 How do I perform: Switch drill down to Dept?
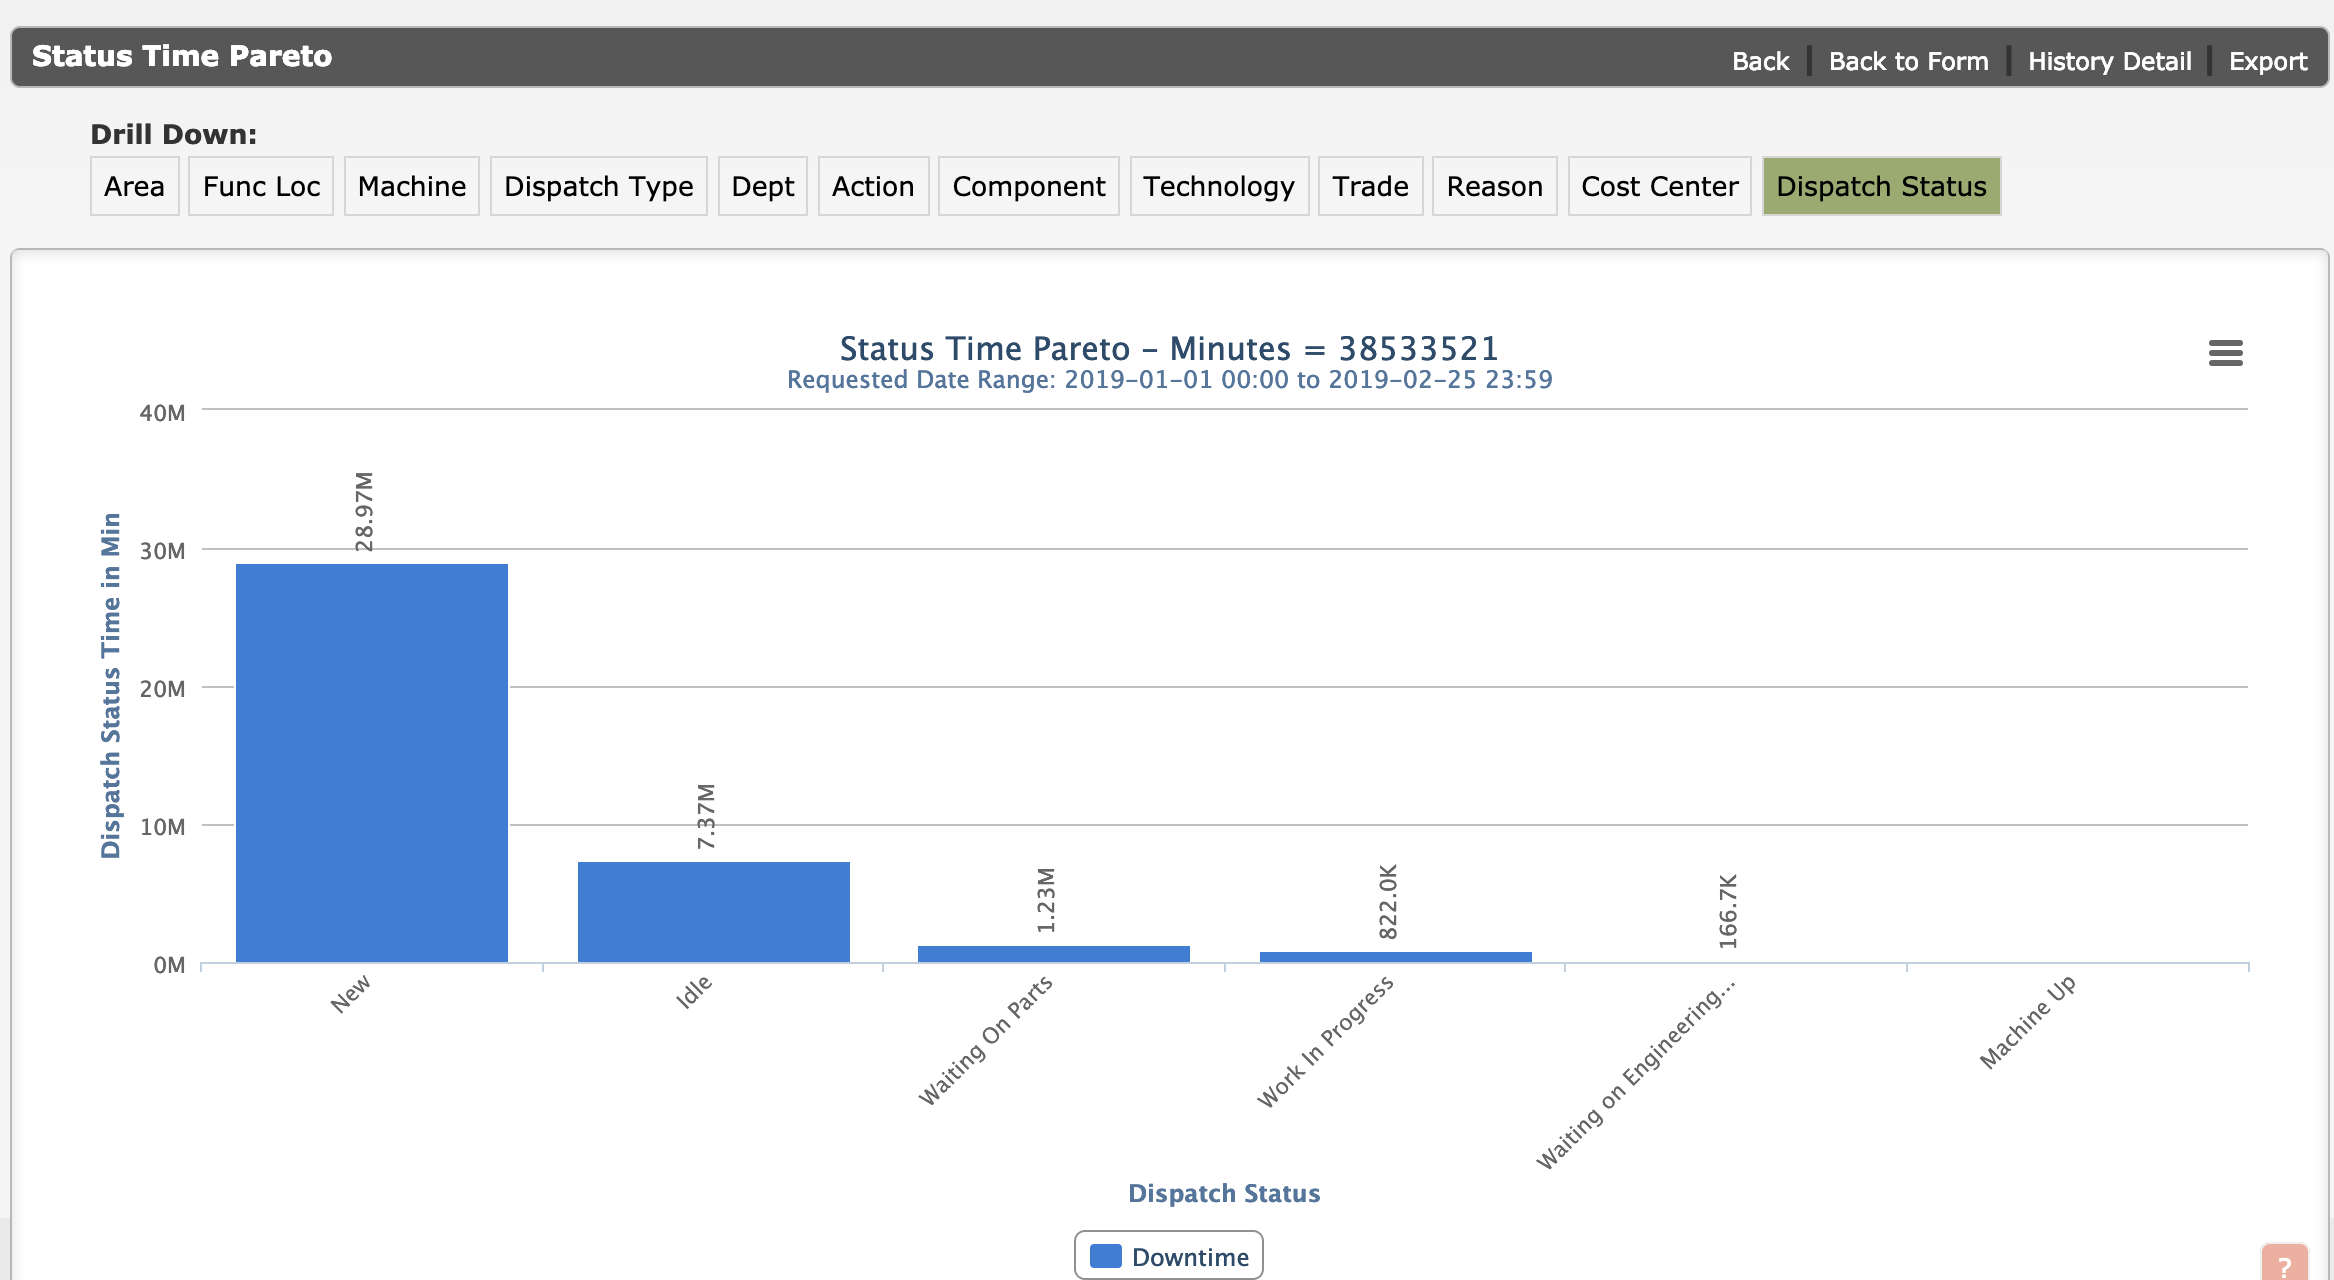(x=763, y=186)
